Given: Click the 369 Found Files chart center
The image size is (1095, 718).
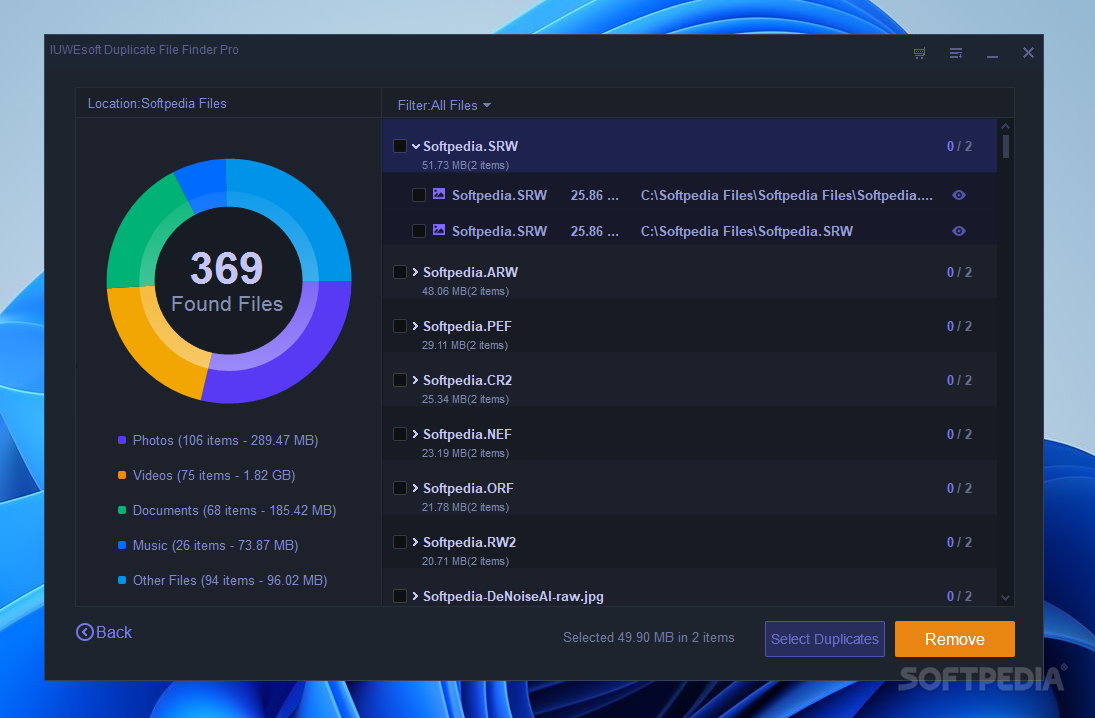Looking at the screenshot, I should [x=228, y=281].
